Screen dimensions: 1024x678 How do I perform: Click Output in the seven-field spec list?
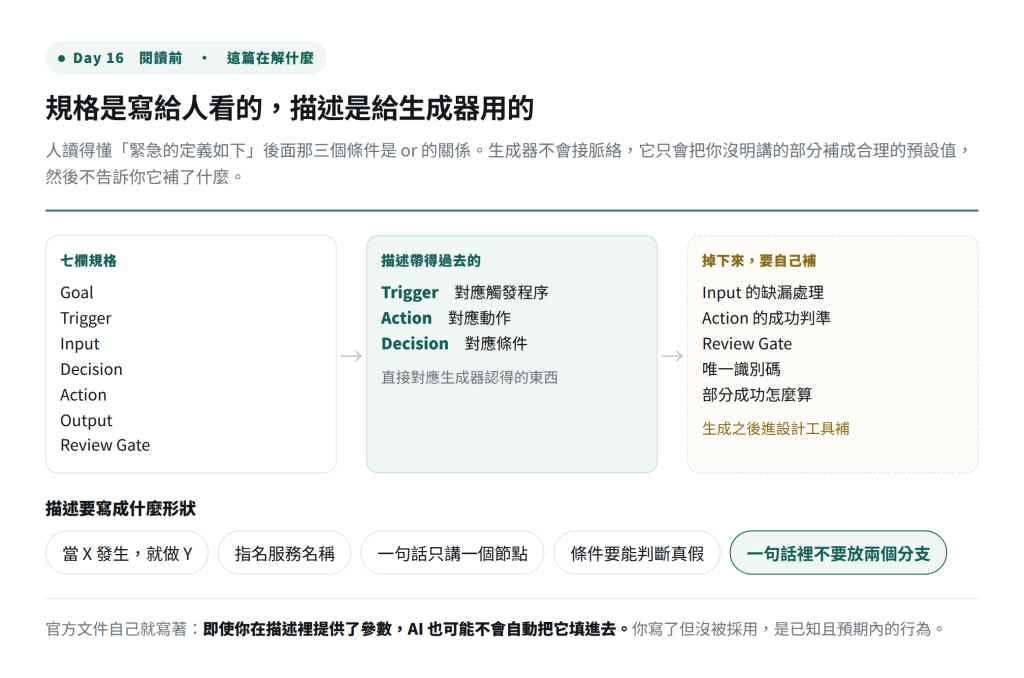(86, 421)
